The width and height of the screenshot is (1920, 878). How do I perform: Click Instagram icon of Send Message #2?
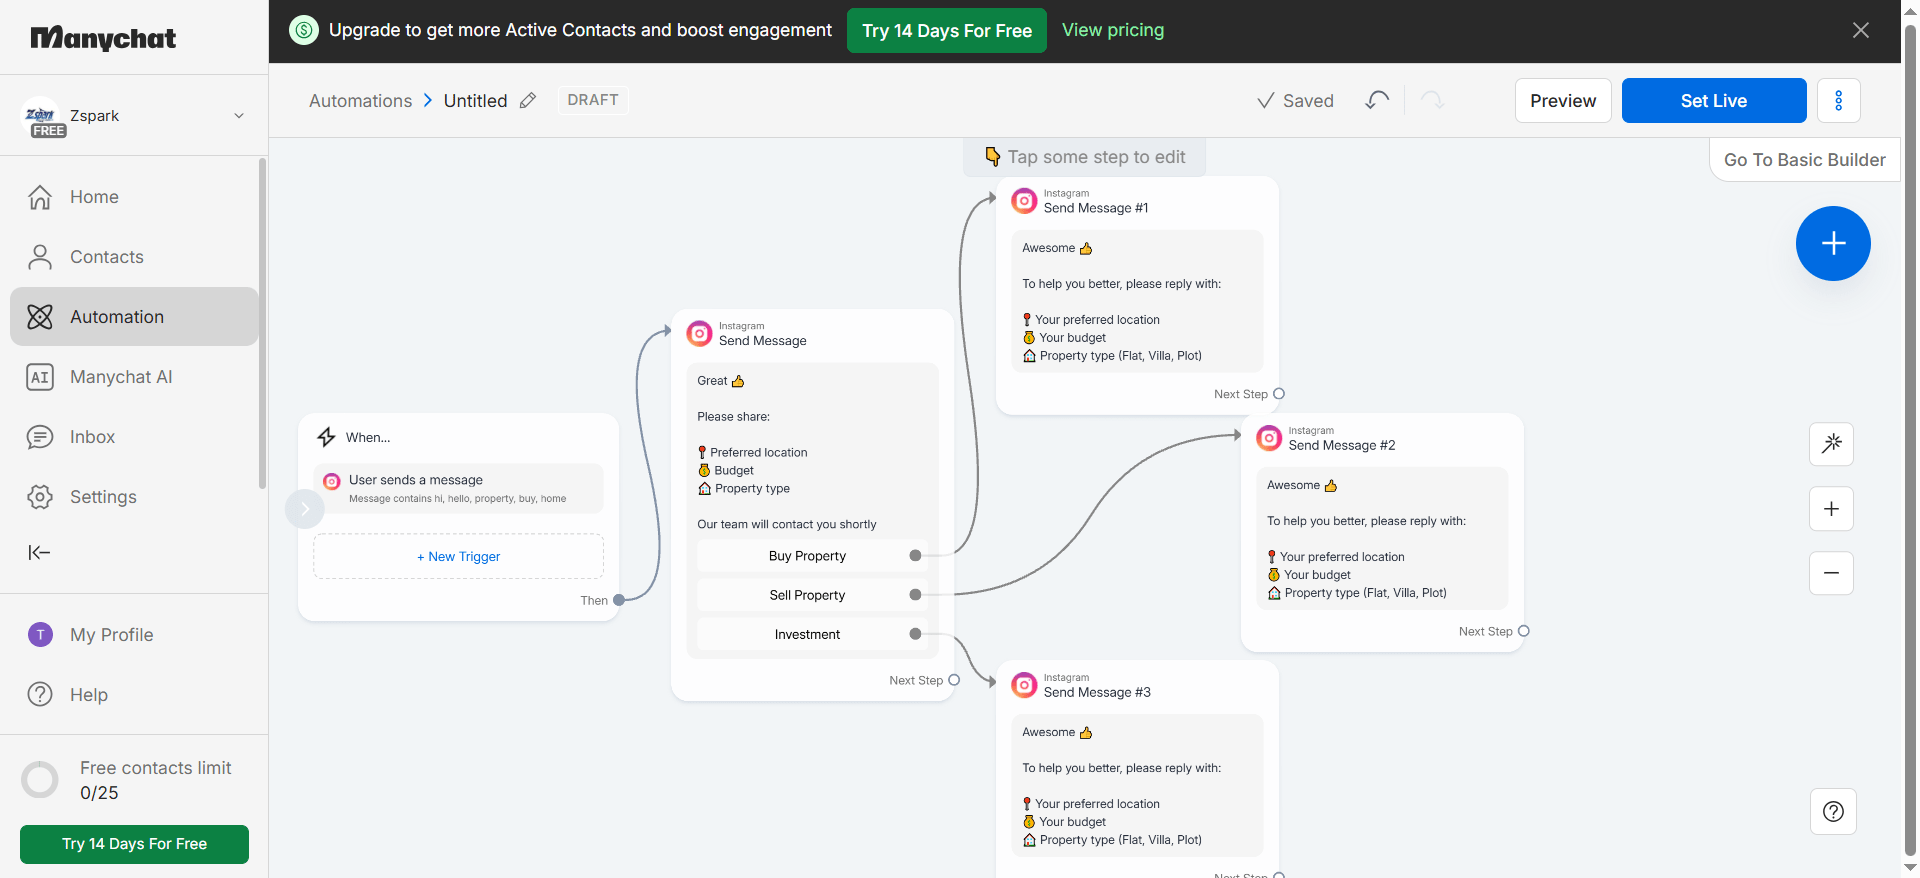coord(1269,437)
